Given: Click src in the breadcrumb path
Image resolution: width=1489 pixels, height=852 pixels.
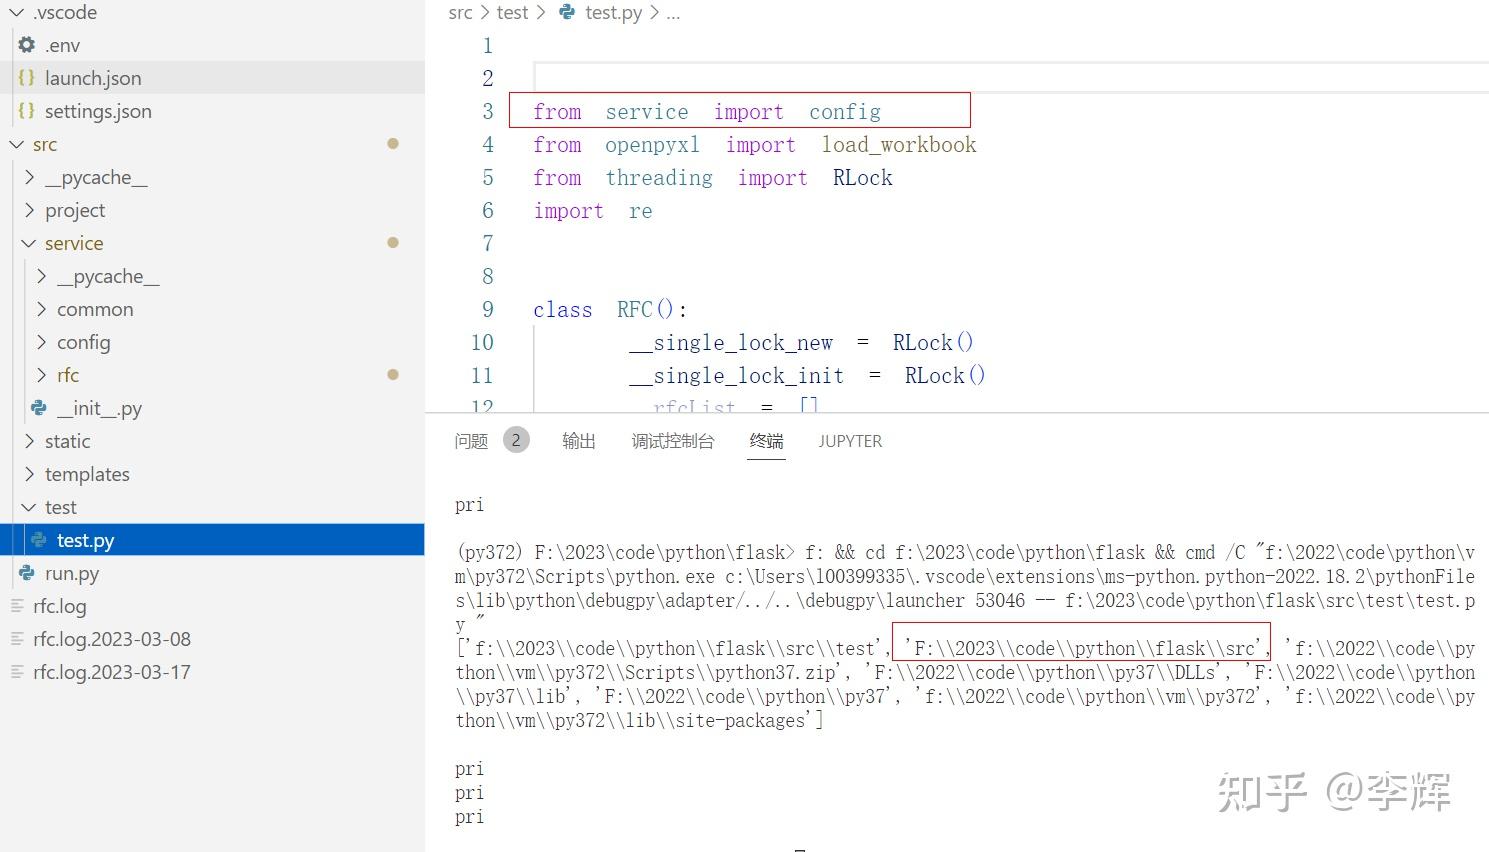Looking at the screenshot, I should (x=460, y=12).
